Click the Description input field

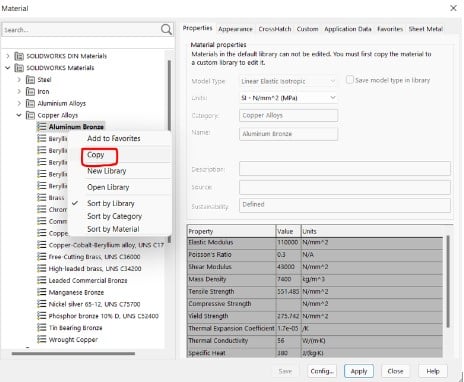[x=345, y=169]
